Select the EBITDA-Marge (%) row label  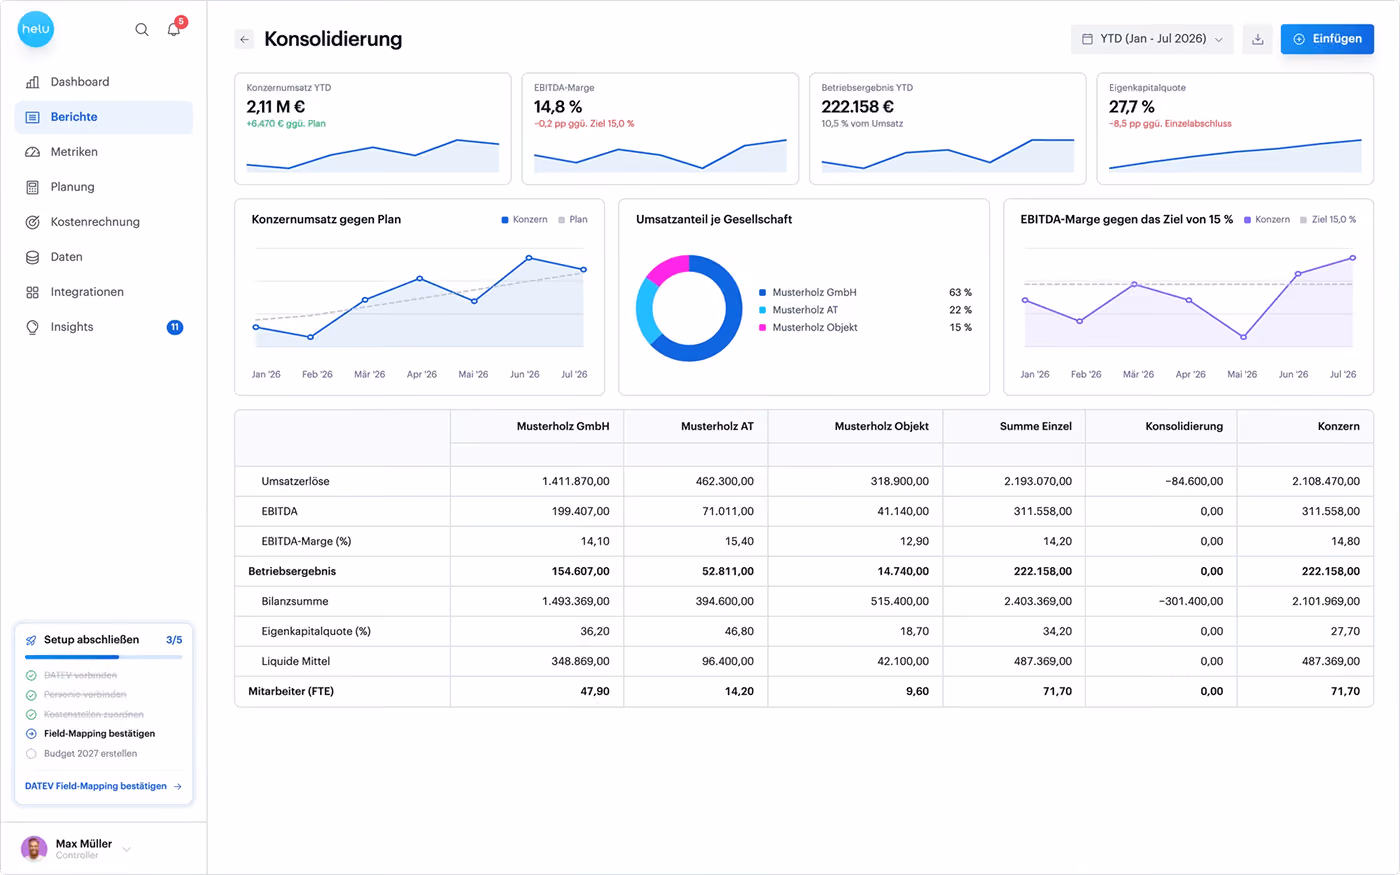tap(306, 541)
